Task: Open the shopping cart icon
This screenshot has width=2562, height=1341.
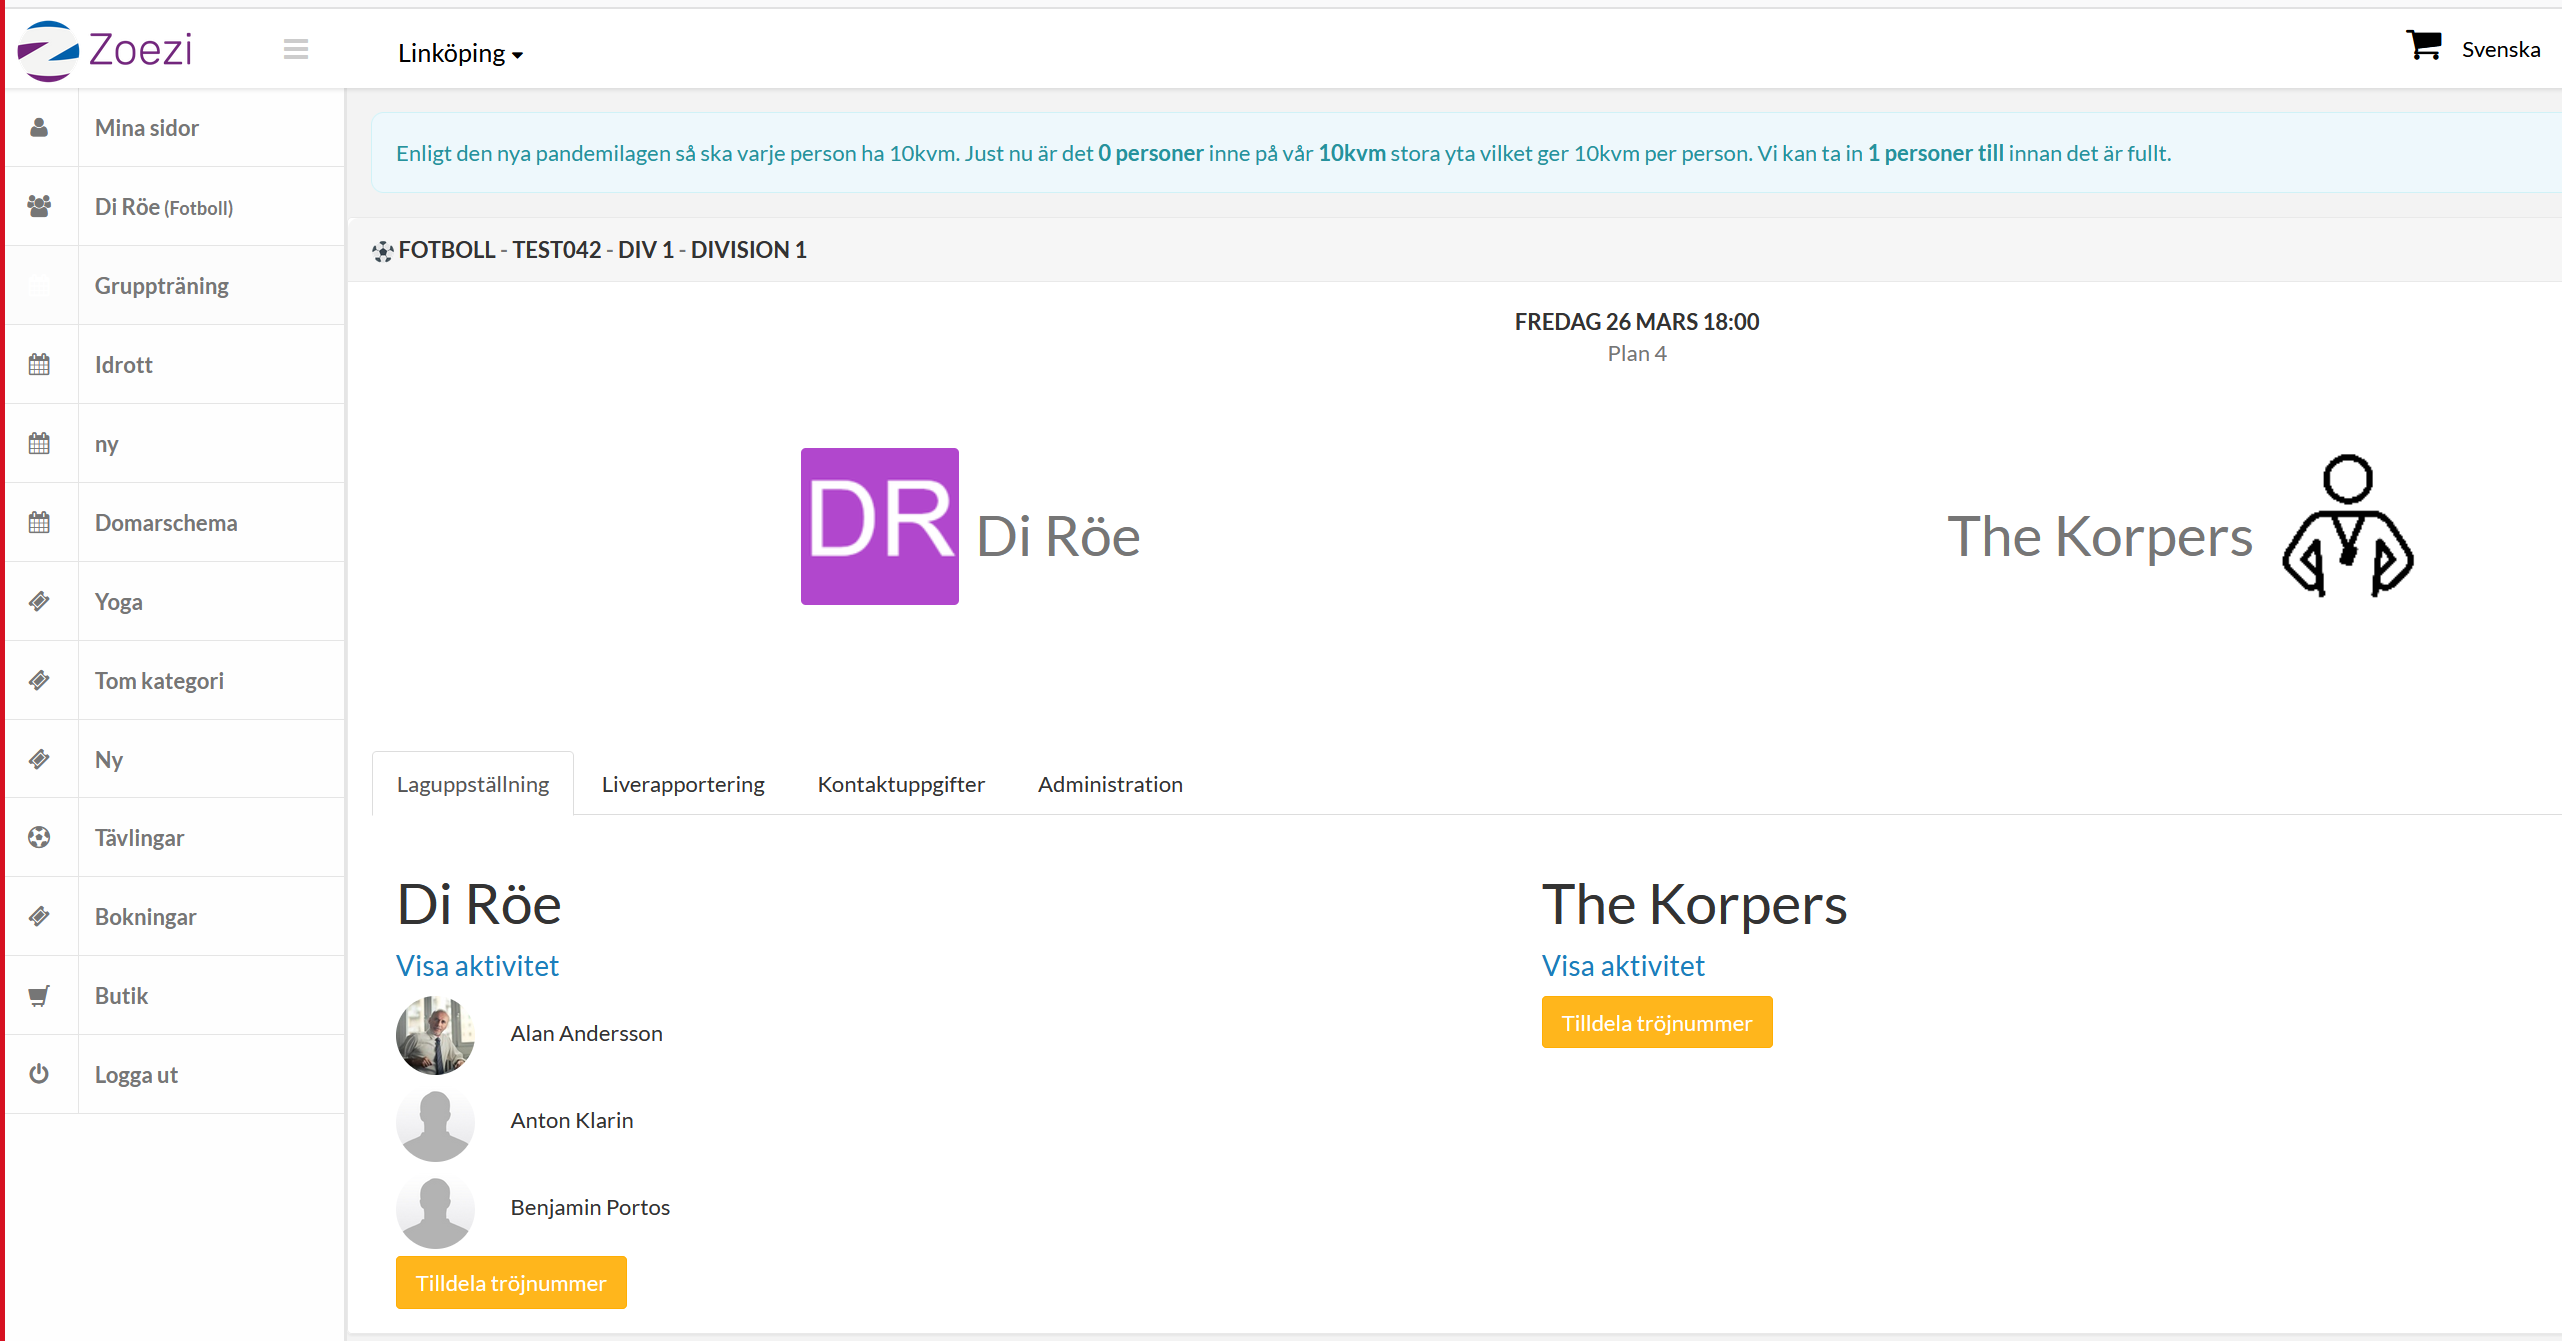Action: 2423,46
